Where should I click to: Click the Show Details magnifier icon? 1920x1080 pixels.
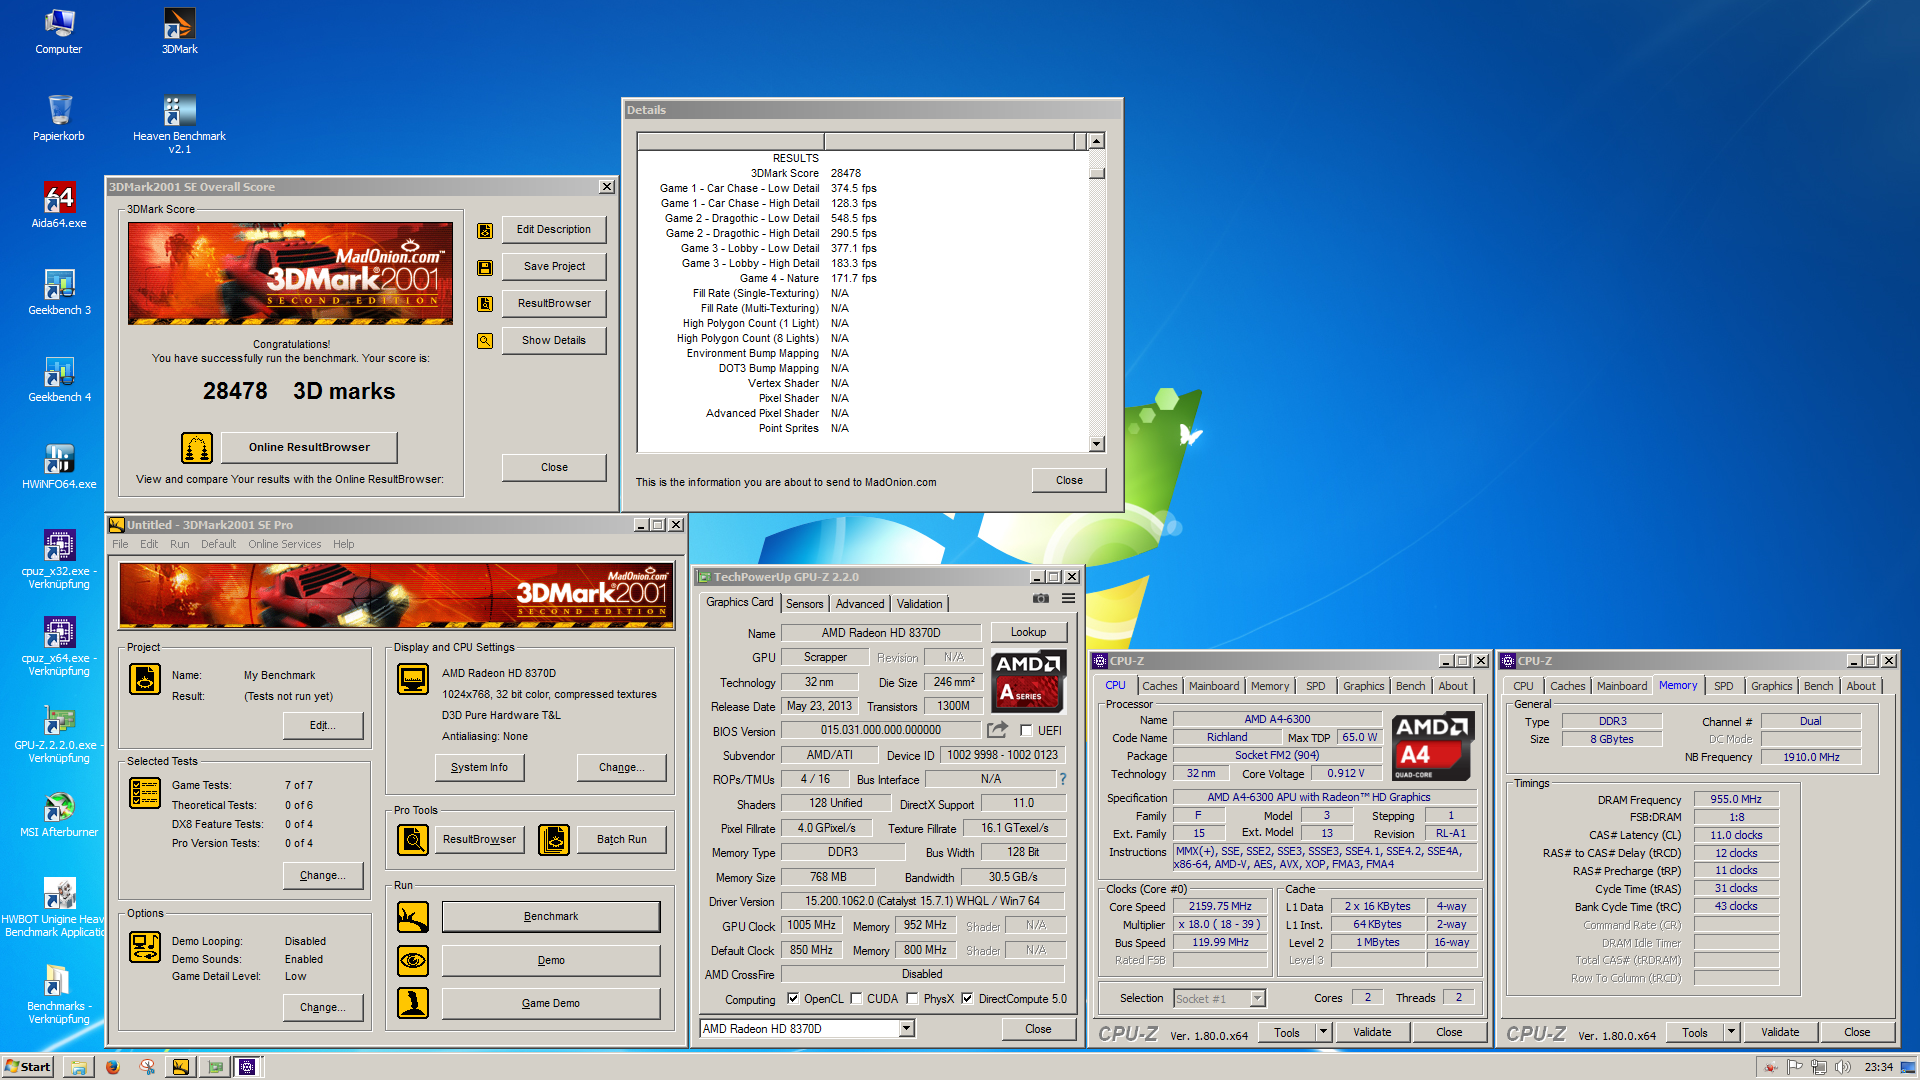(485, 341)
